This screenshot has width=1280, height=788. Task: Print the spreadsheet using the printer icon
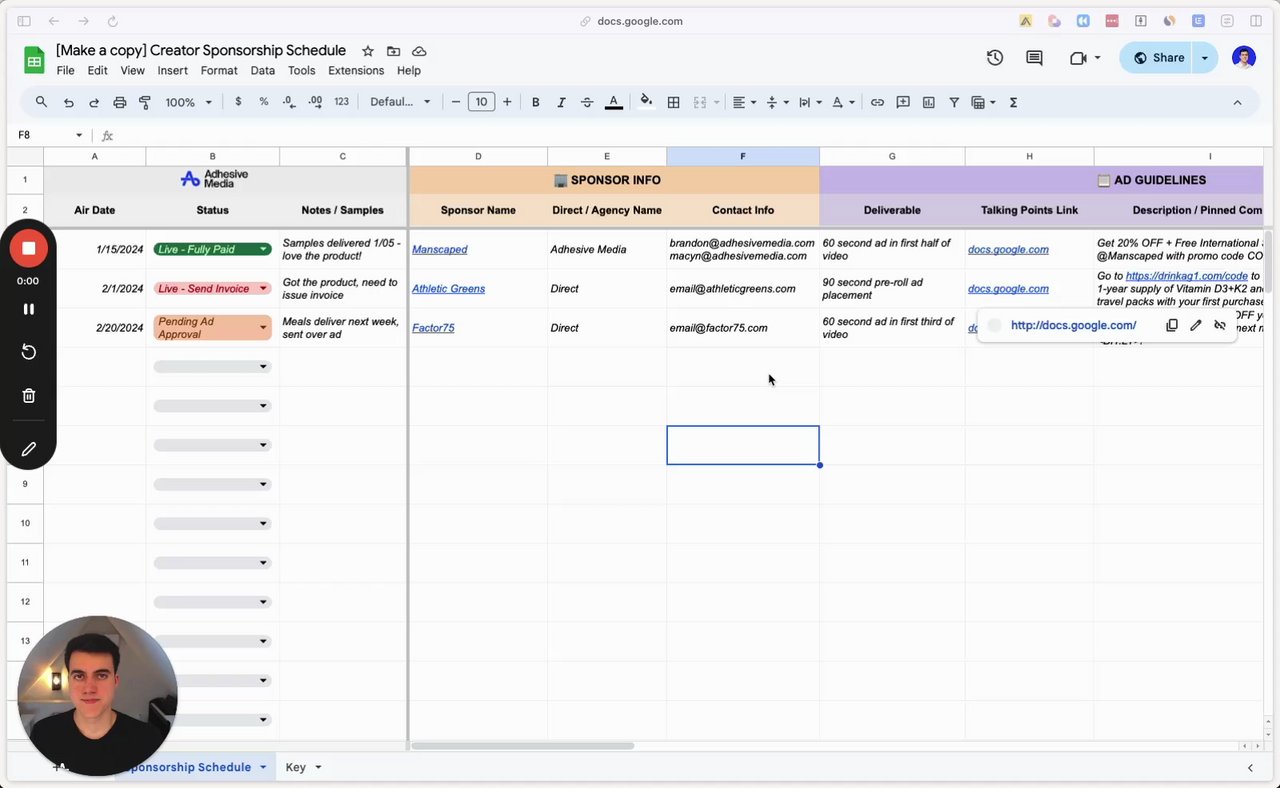(120, 102)
